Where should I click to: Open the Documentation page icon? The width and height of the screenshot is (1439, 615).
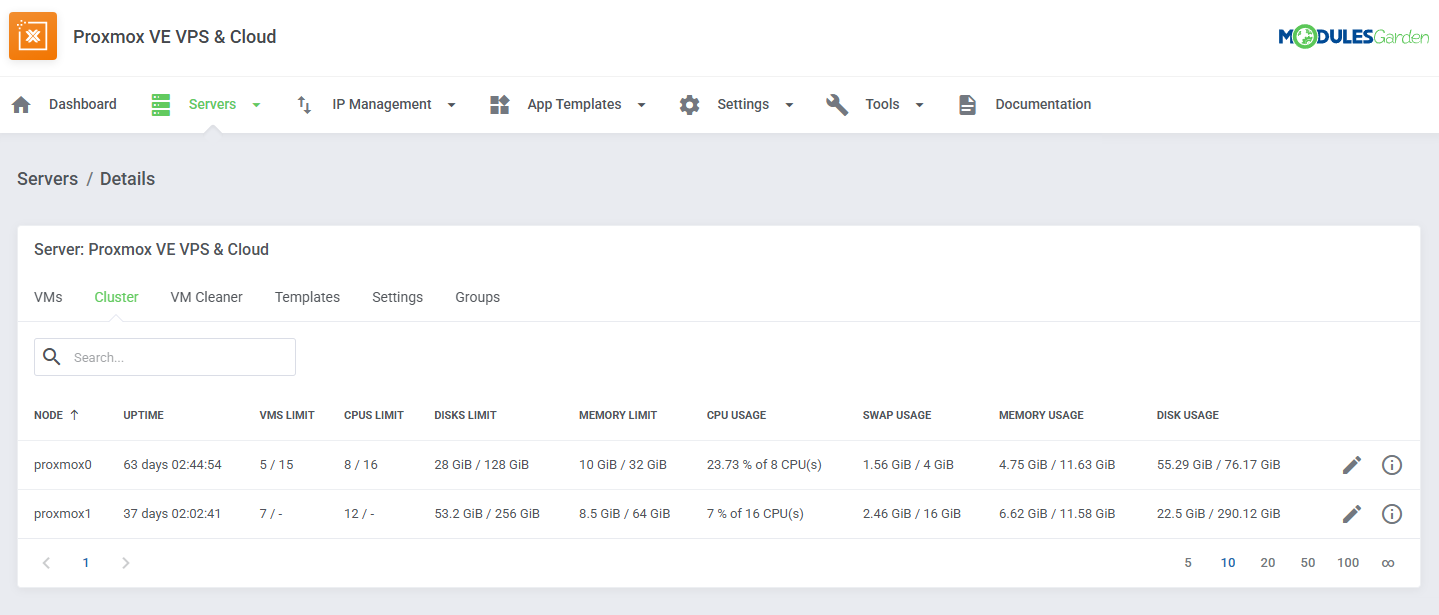click(x=966, y=103)
